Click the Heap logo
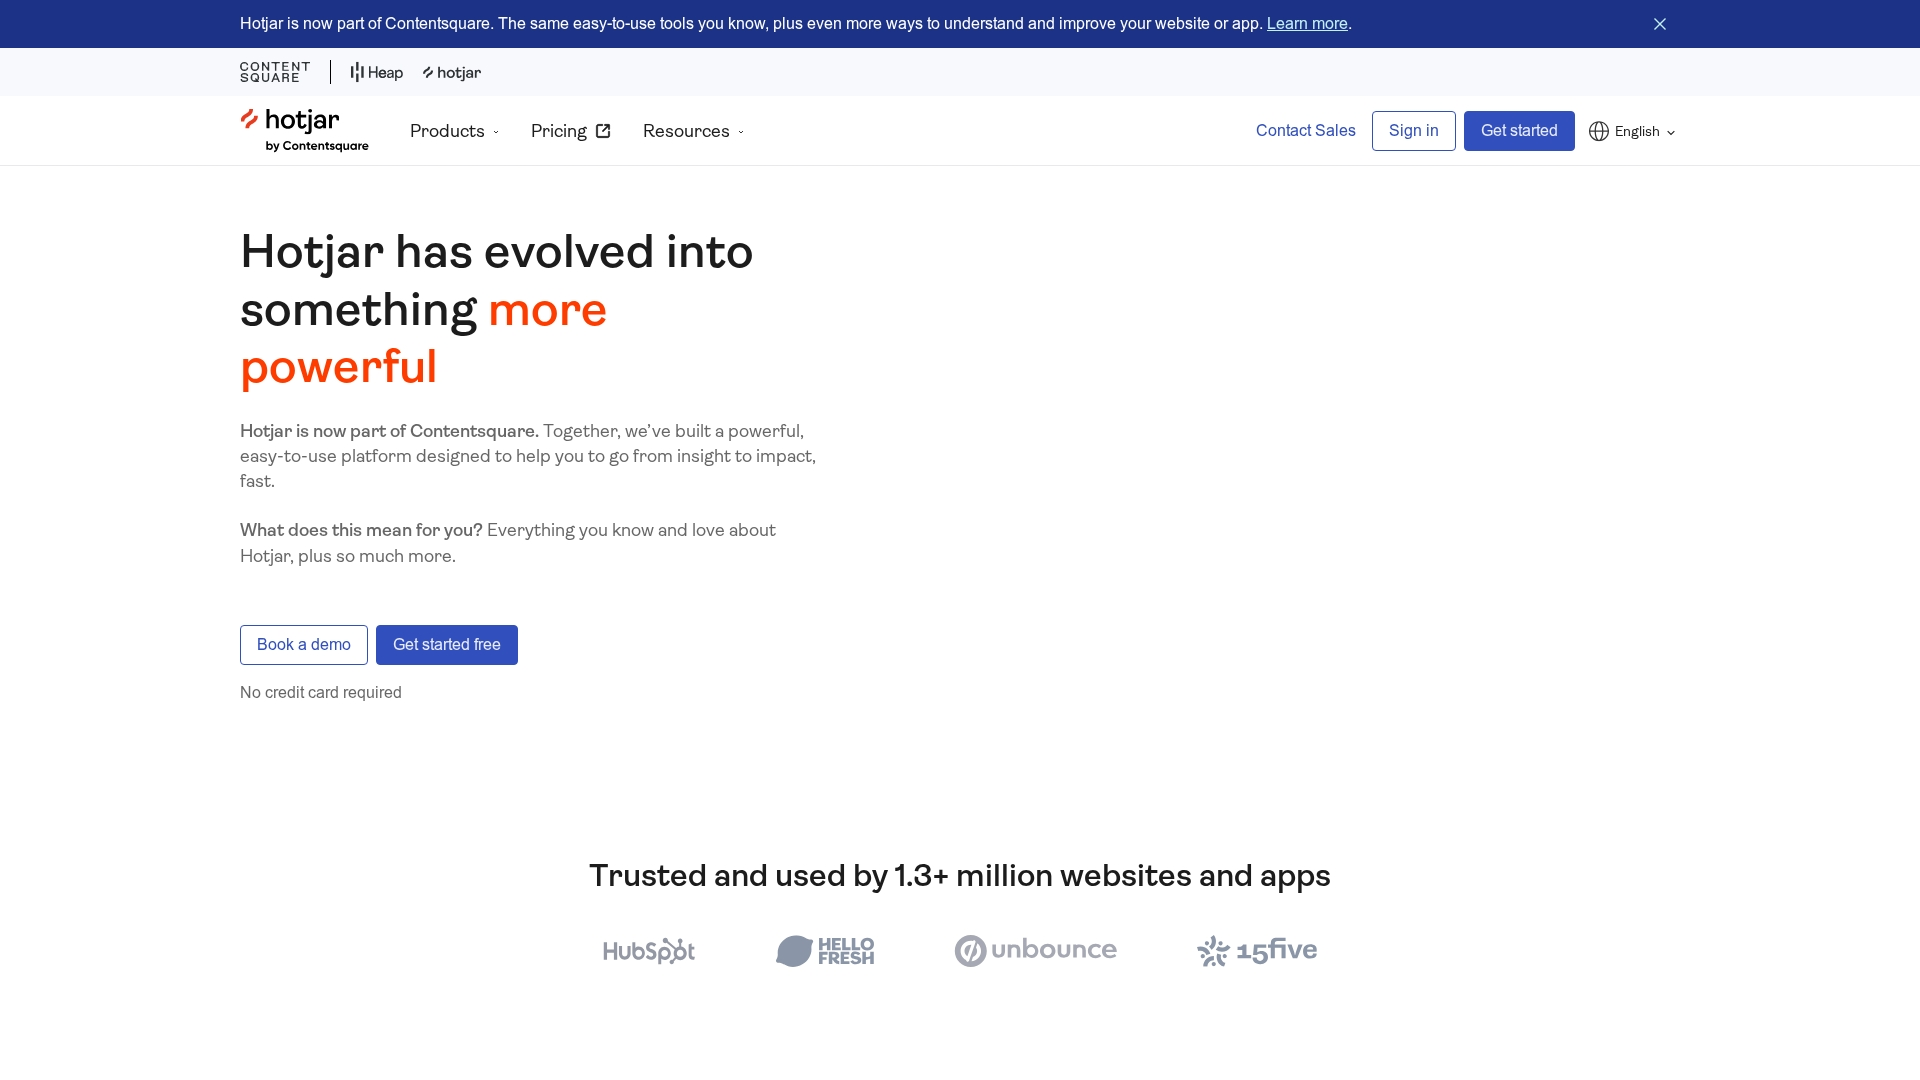 [x=376, y=72]
